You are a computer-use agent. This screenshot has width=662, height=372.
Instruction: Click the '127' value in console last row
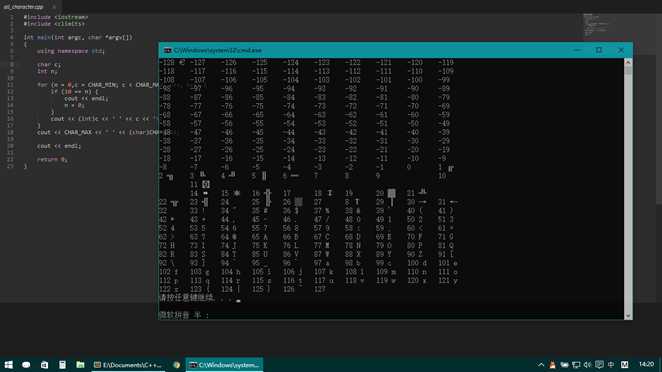(x=320, y=289)
